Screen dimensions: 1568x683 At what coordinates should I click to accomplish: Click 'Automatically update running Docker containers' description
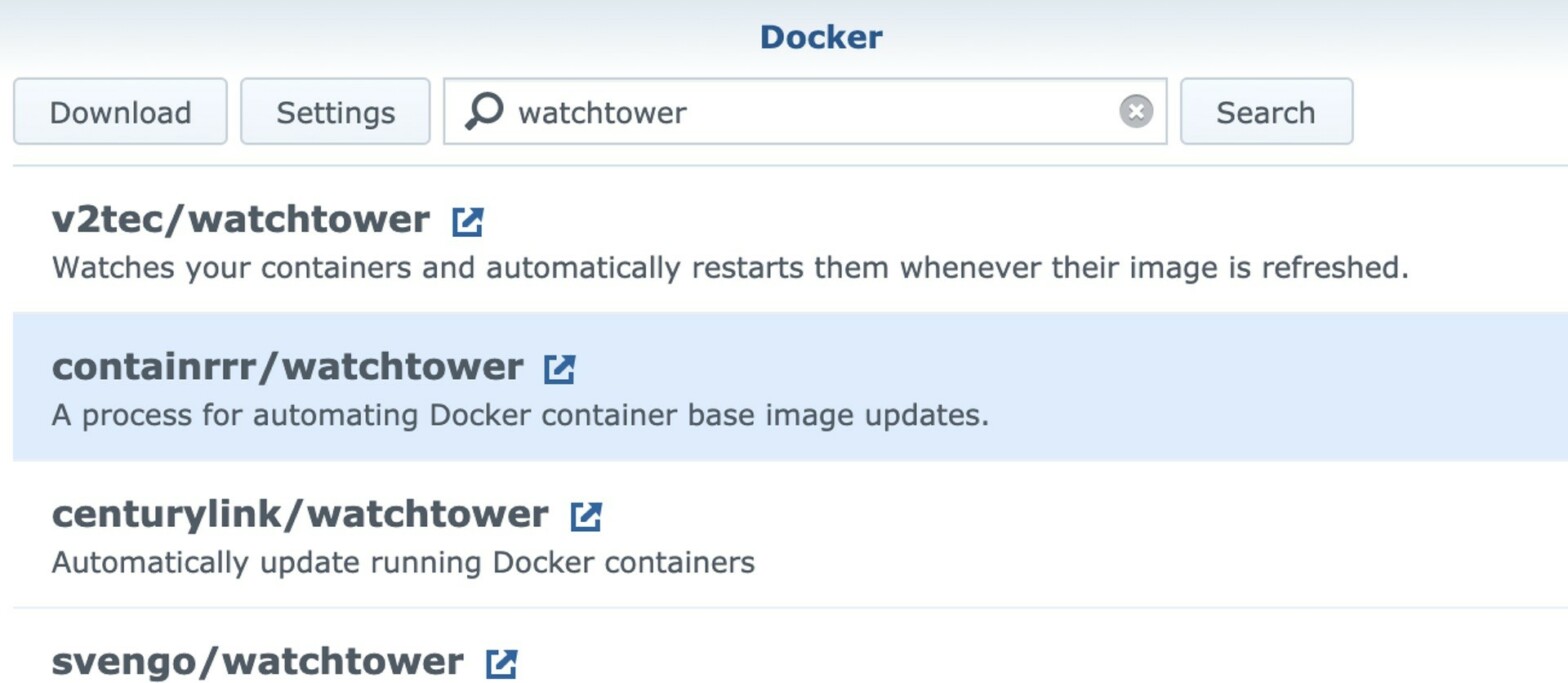click(403, 562)
